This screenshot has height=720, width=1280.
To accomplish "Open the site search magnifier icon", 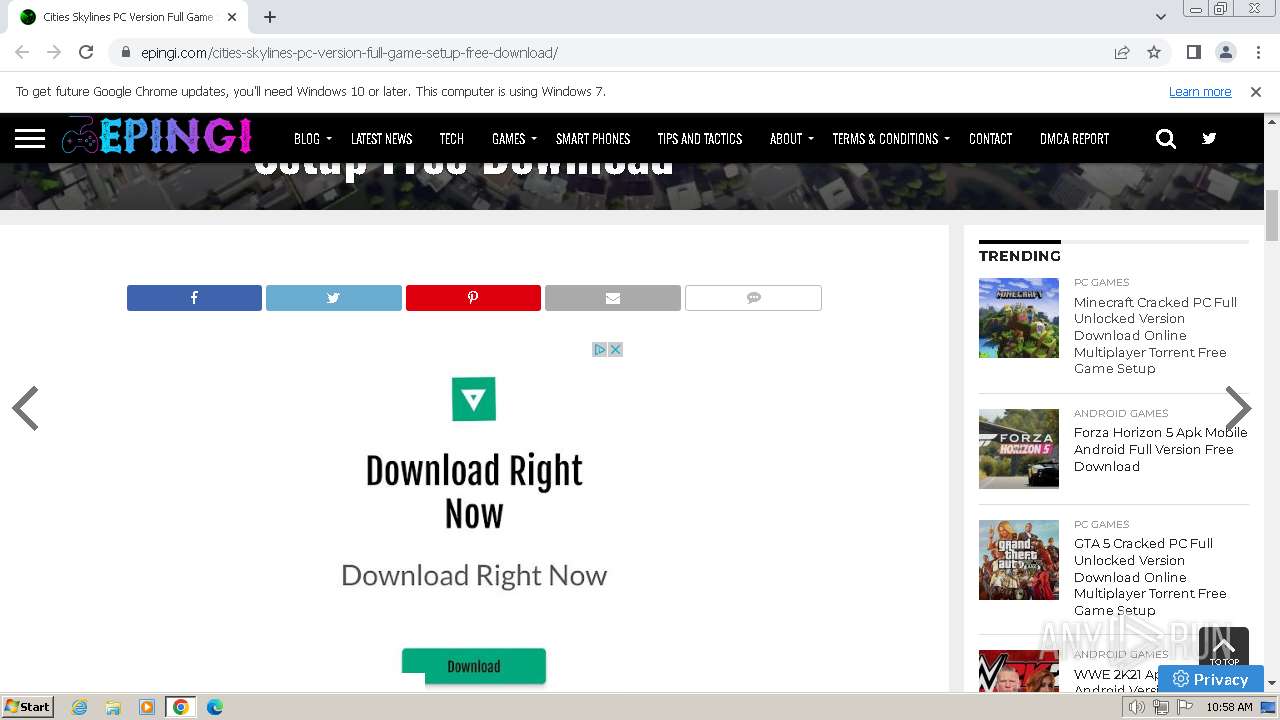I will point(1166,139).
